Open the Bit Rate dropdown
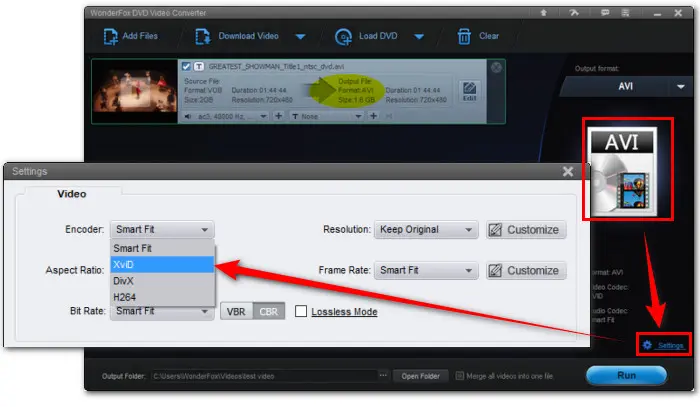The height and width of the screenshot is (407, 700). pos(162,312)
